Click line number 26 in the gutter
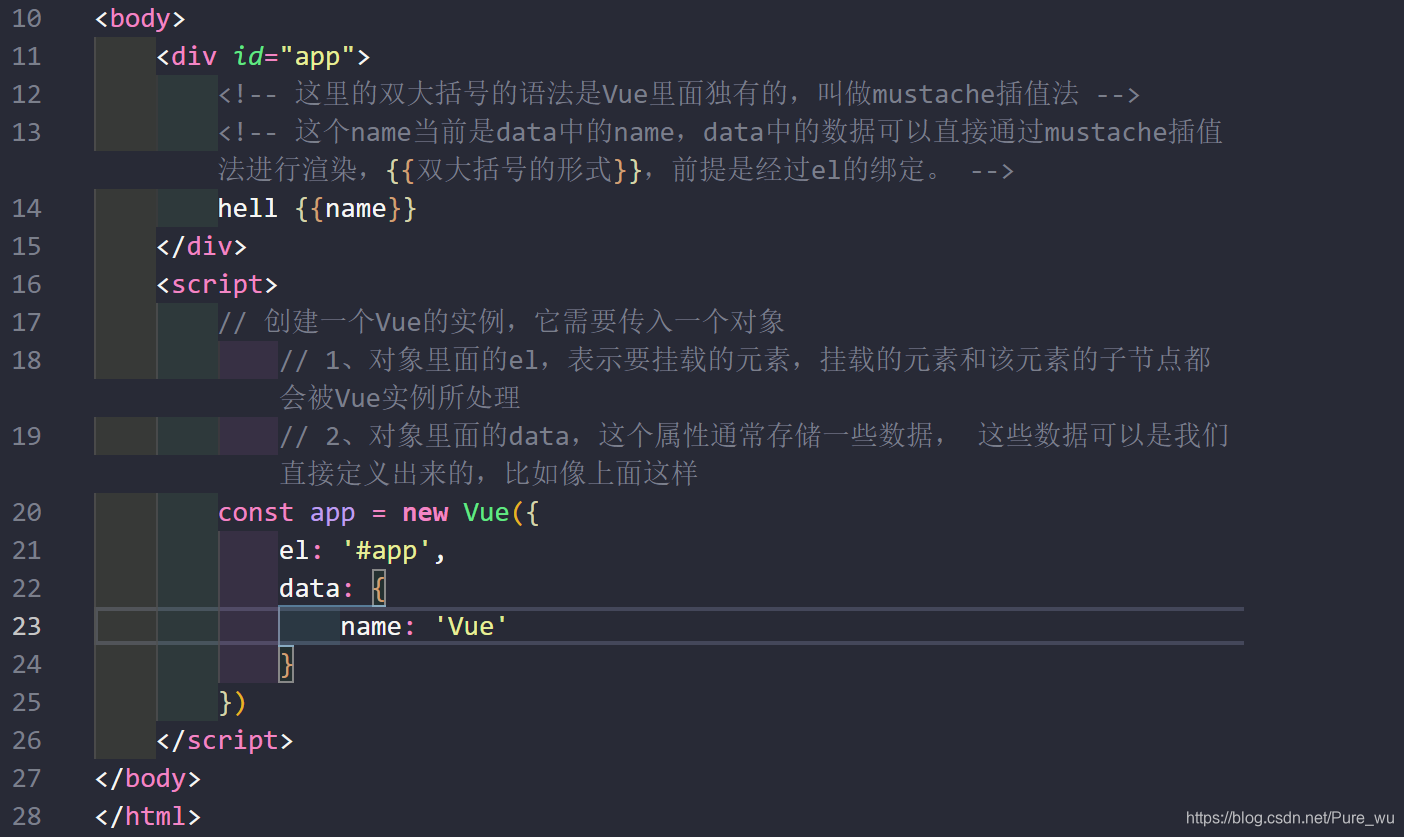Screen dimensions: 1404x837 (x=27, y=740)
